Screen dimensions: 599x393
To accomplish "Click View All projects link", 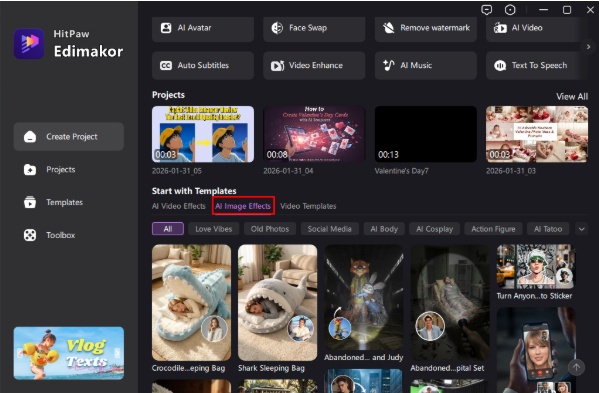I will (x=572, y=97).
